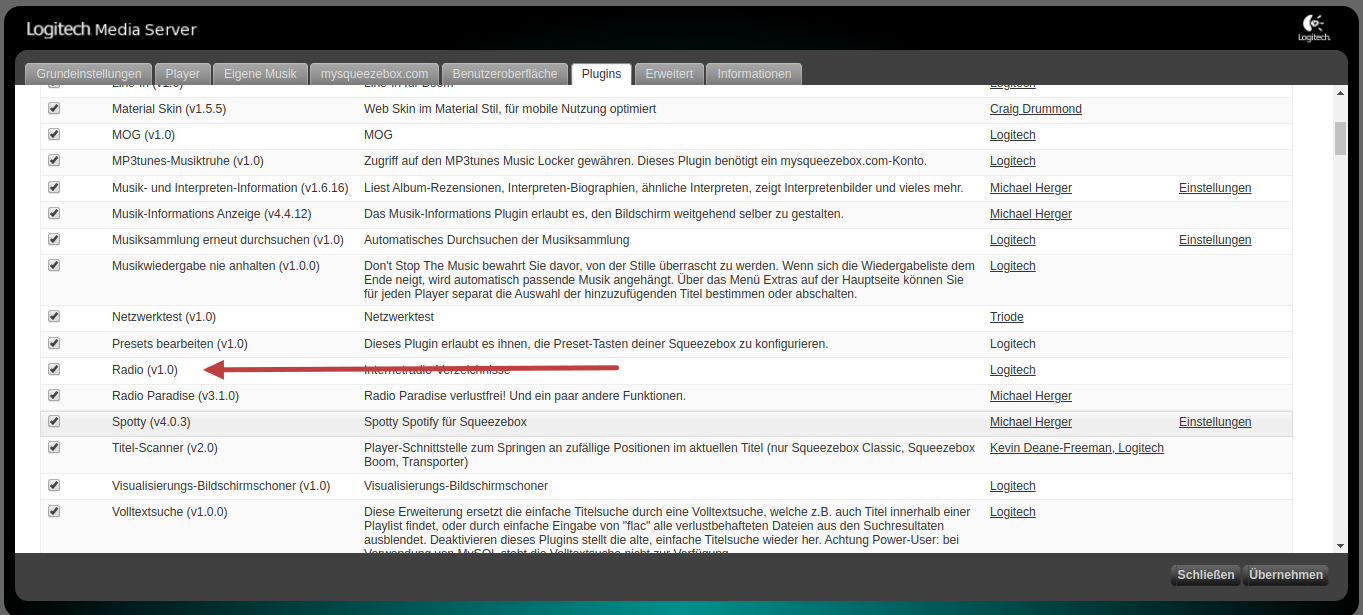
Task: Uncheck the MOG plugin checkbox
Action: point(54,134)
